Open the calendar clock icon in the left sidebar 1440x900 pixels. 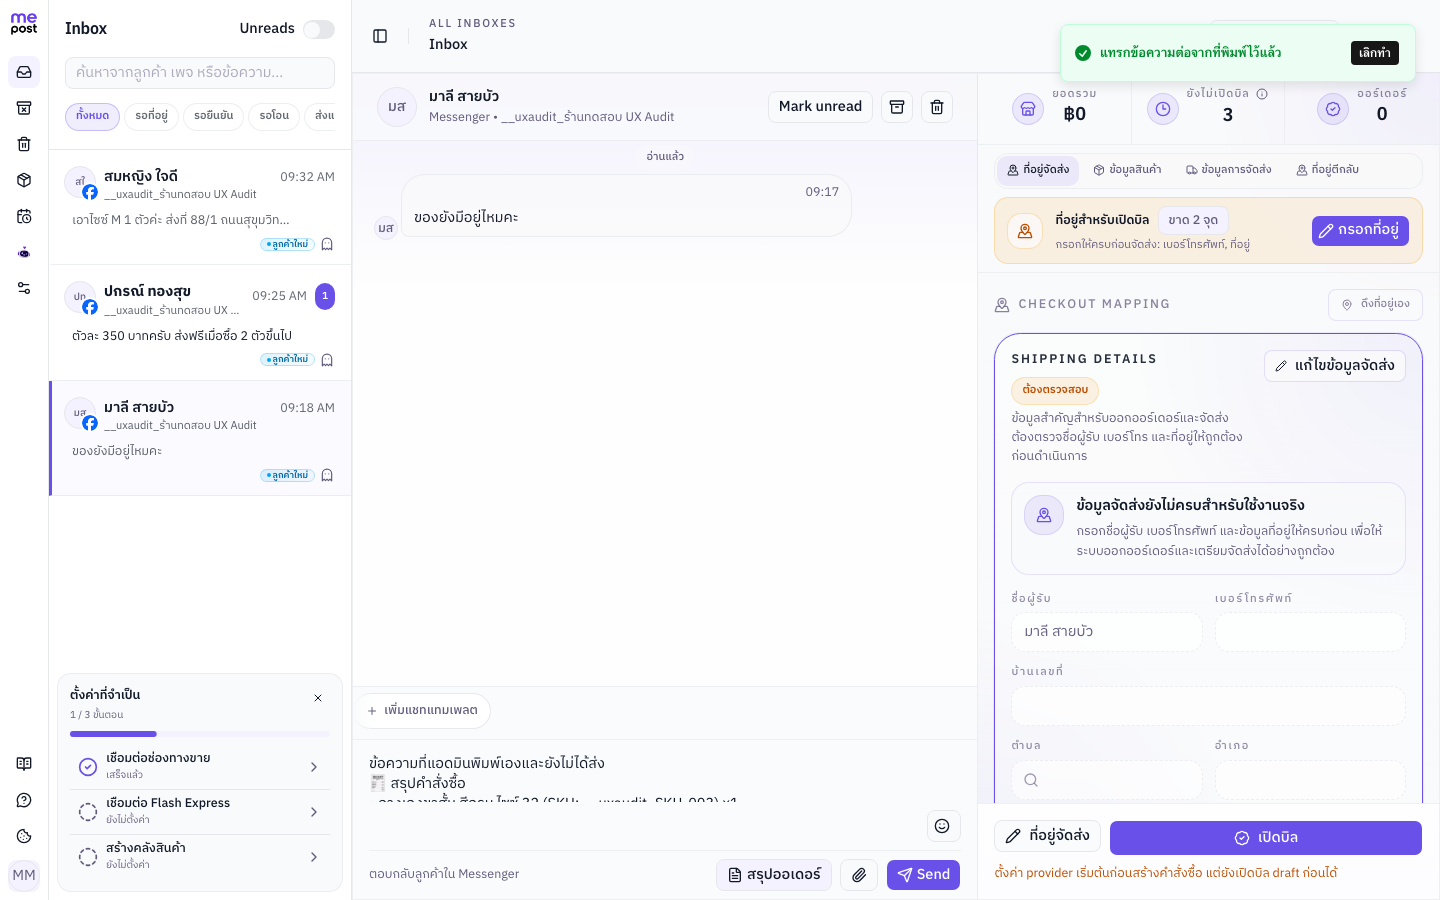tap(24, 216)
